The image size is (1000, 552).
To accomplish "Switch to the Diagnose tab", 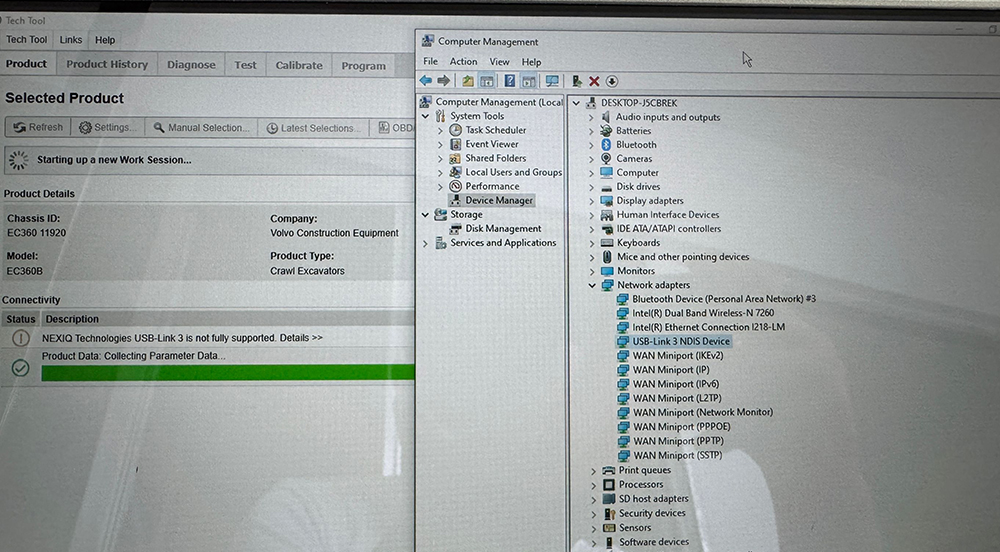I will [x=191, y=65].
